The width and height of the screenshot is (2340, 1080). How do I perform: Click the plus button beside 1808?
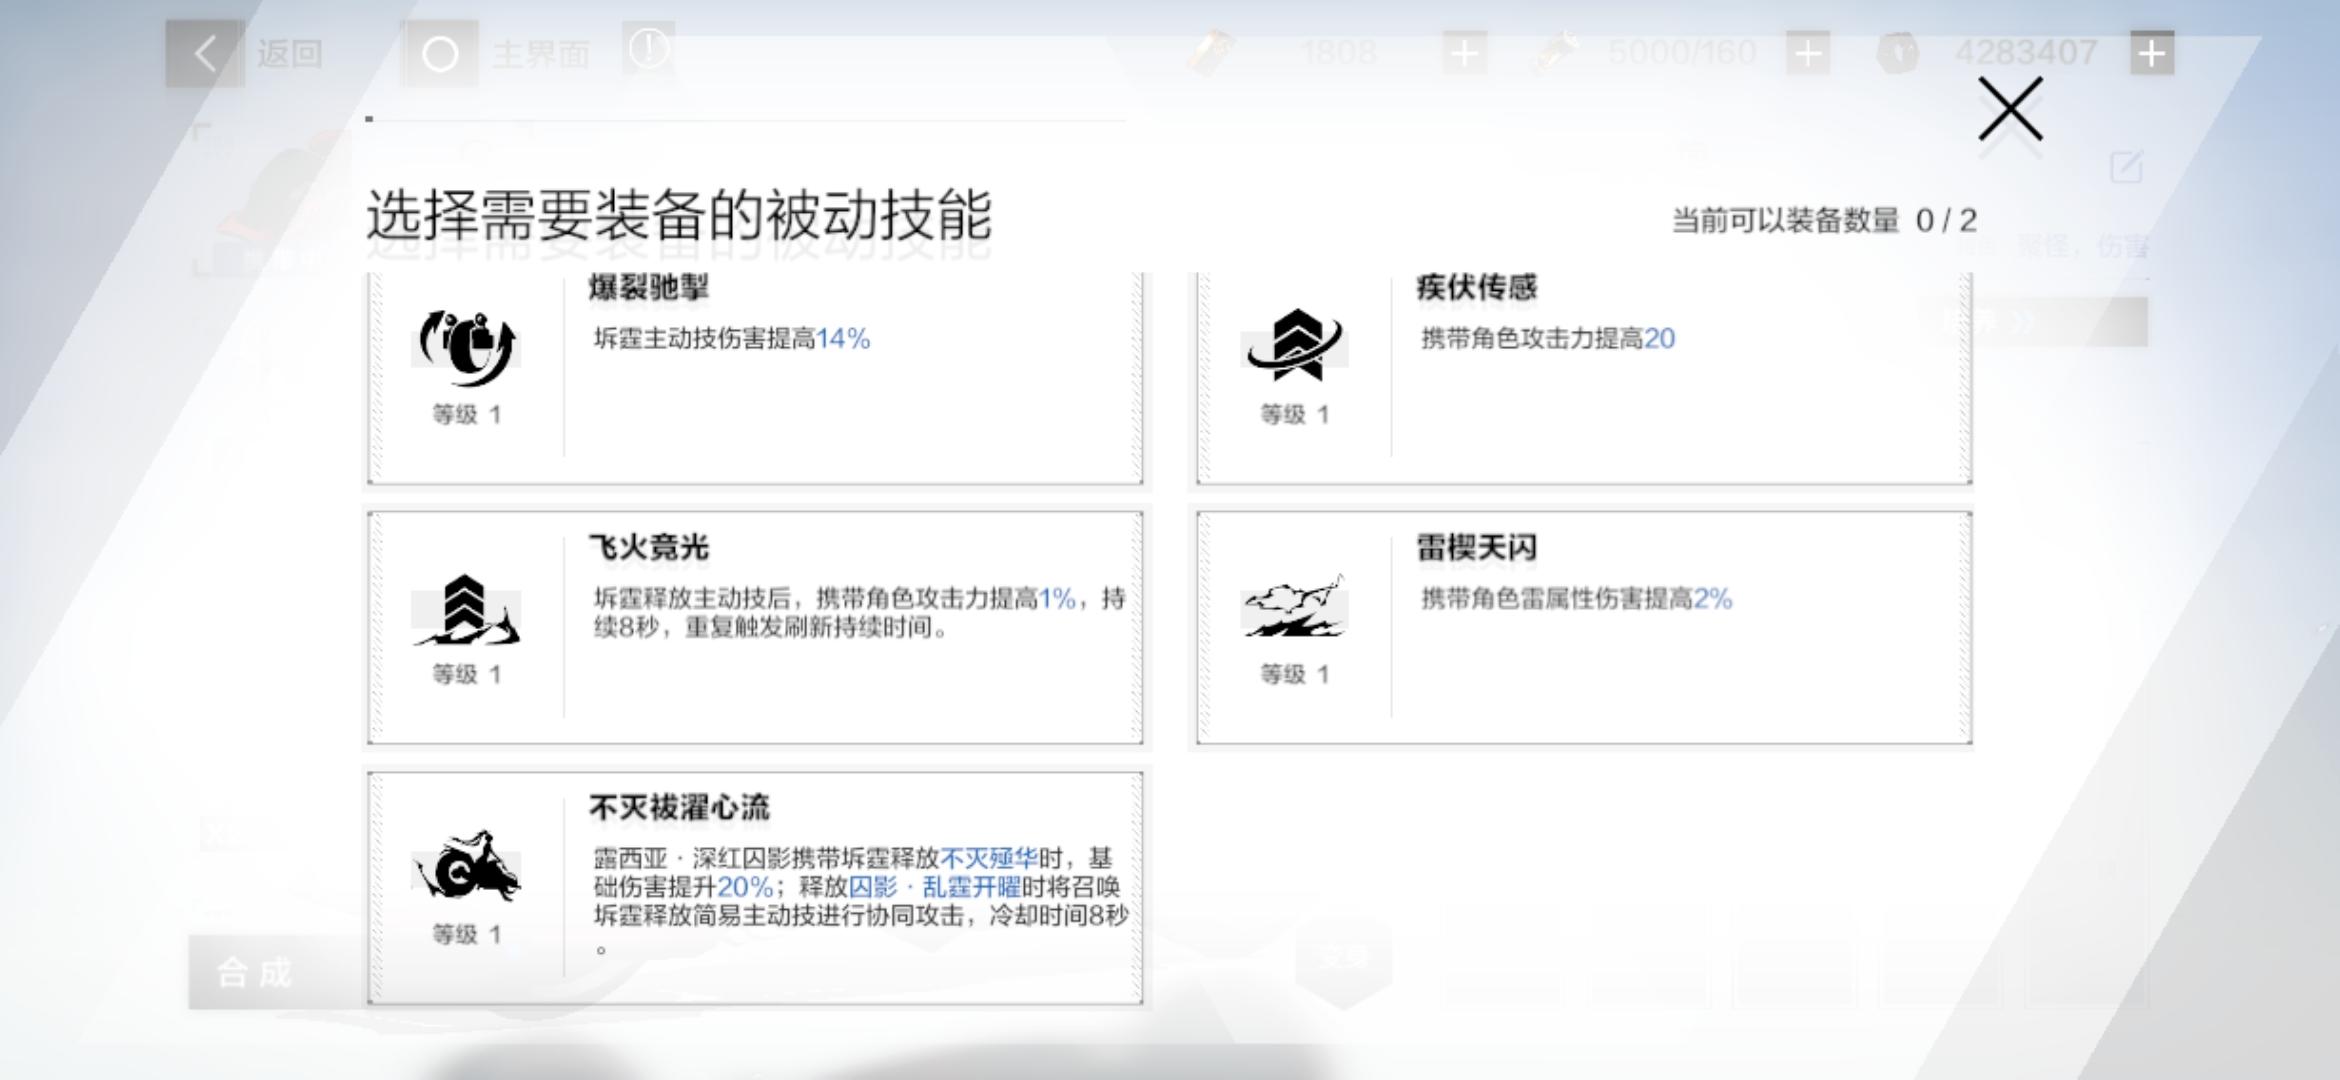click(x=1464, y=53)
